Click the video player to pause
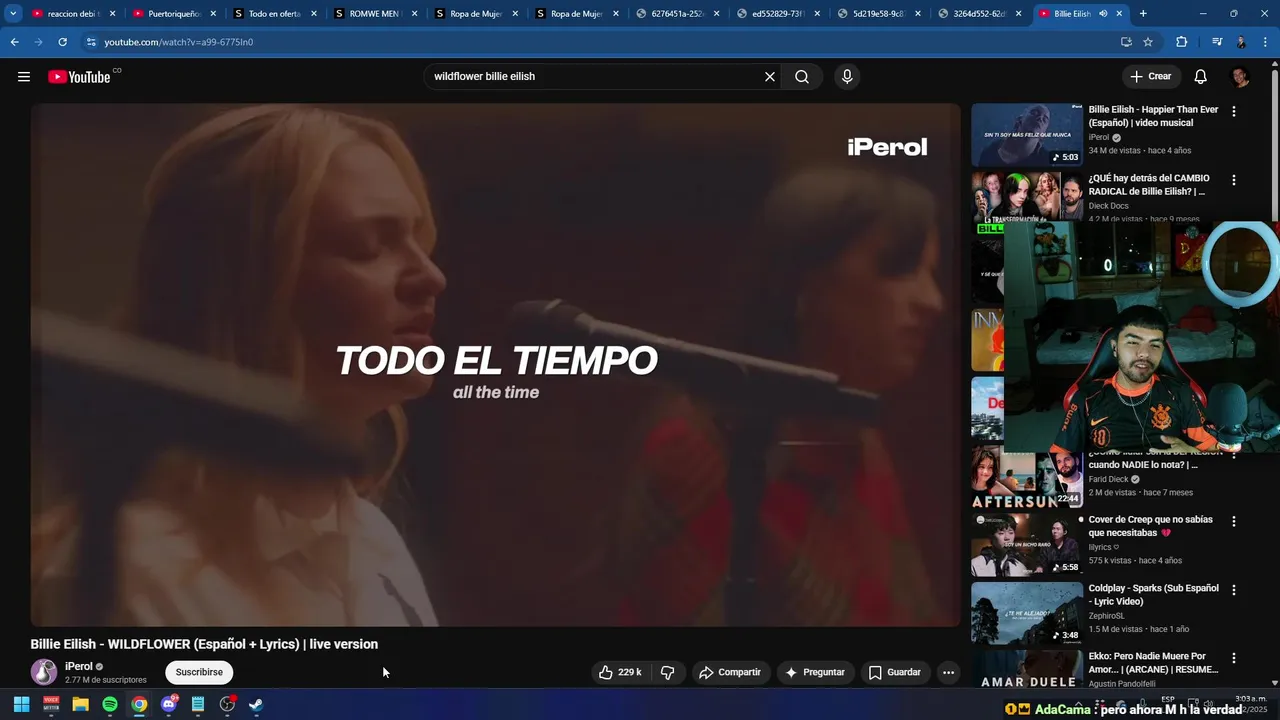The width and height of the screenshot is (1280, 720). (x=495, y=365)
